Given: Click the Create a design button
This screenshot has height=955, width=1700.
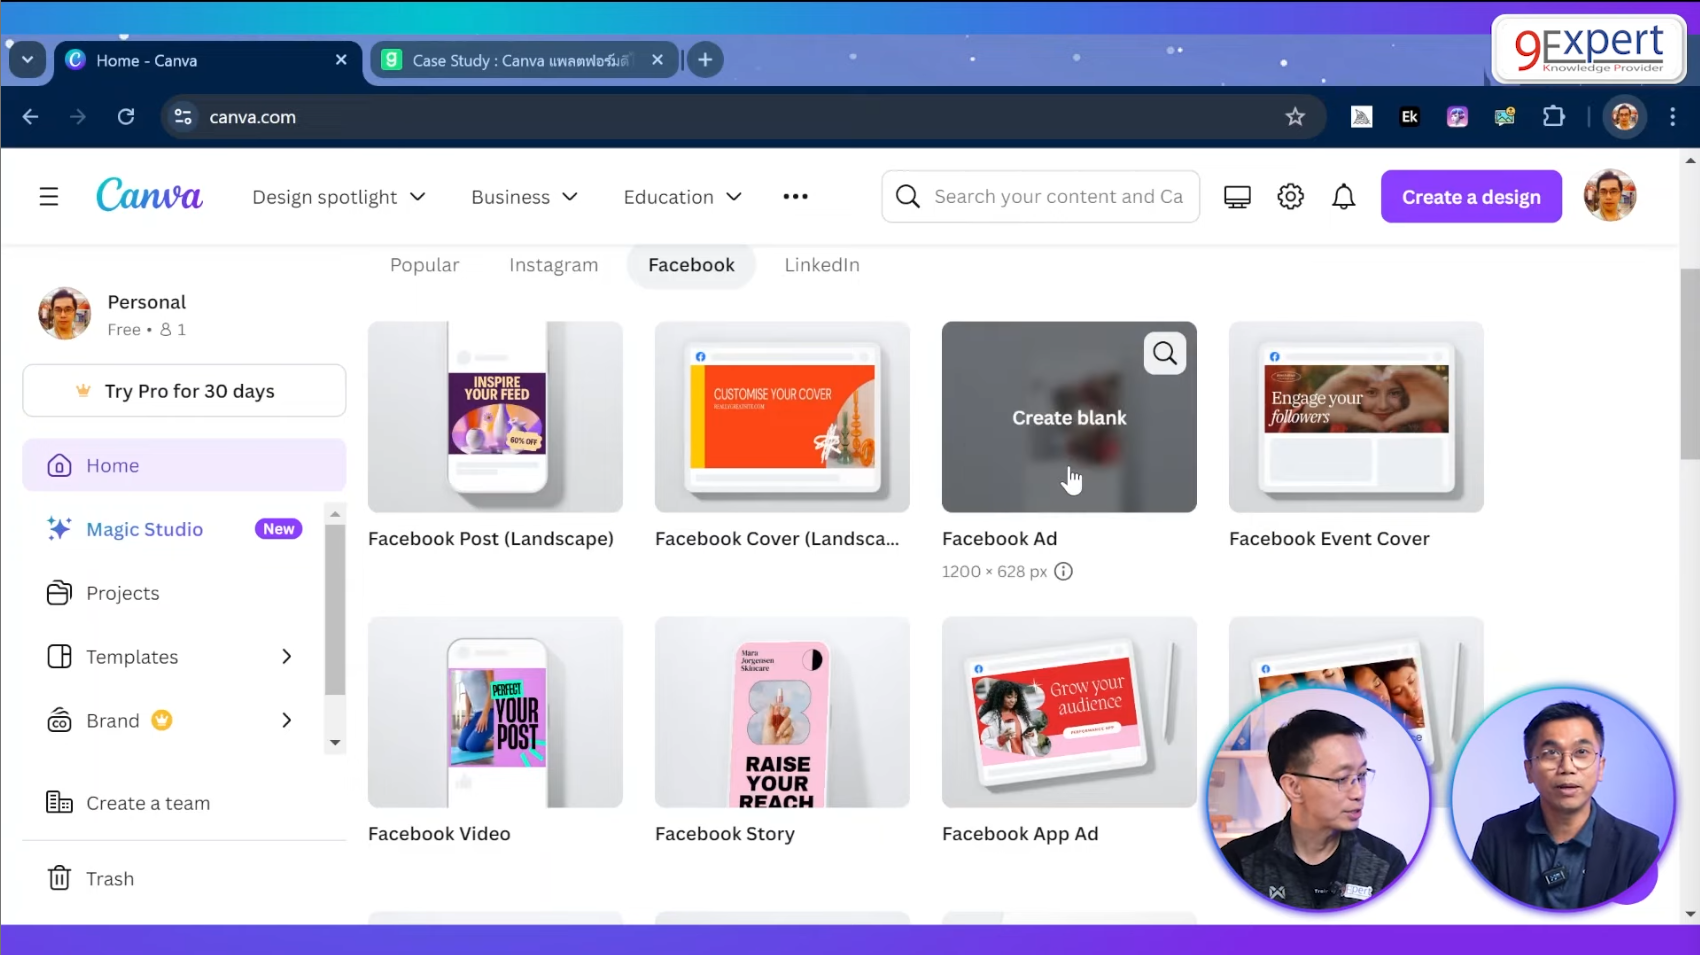Looking at the screenshot, I should (x=1470, y=196).
